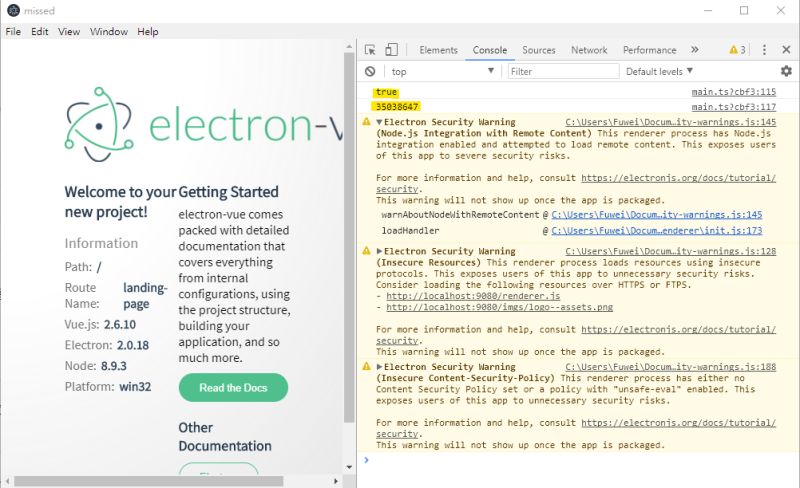The width and height of the screenshot is (800, 488).
Task: Switch to the Console tab
Action: [490, 50]
